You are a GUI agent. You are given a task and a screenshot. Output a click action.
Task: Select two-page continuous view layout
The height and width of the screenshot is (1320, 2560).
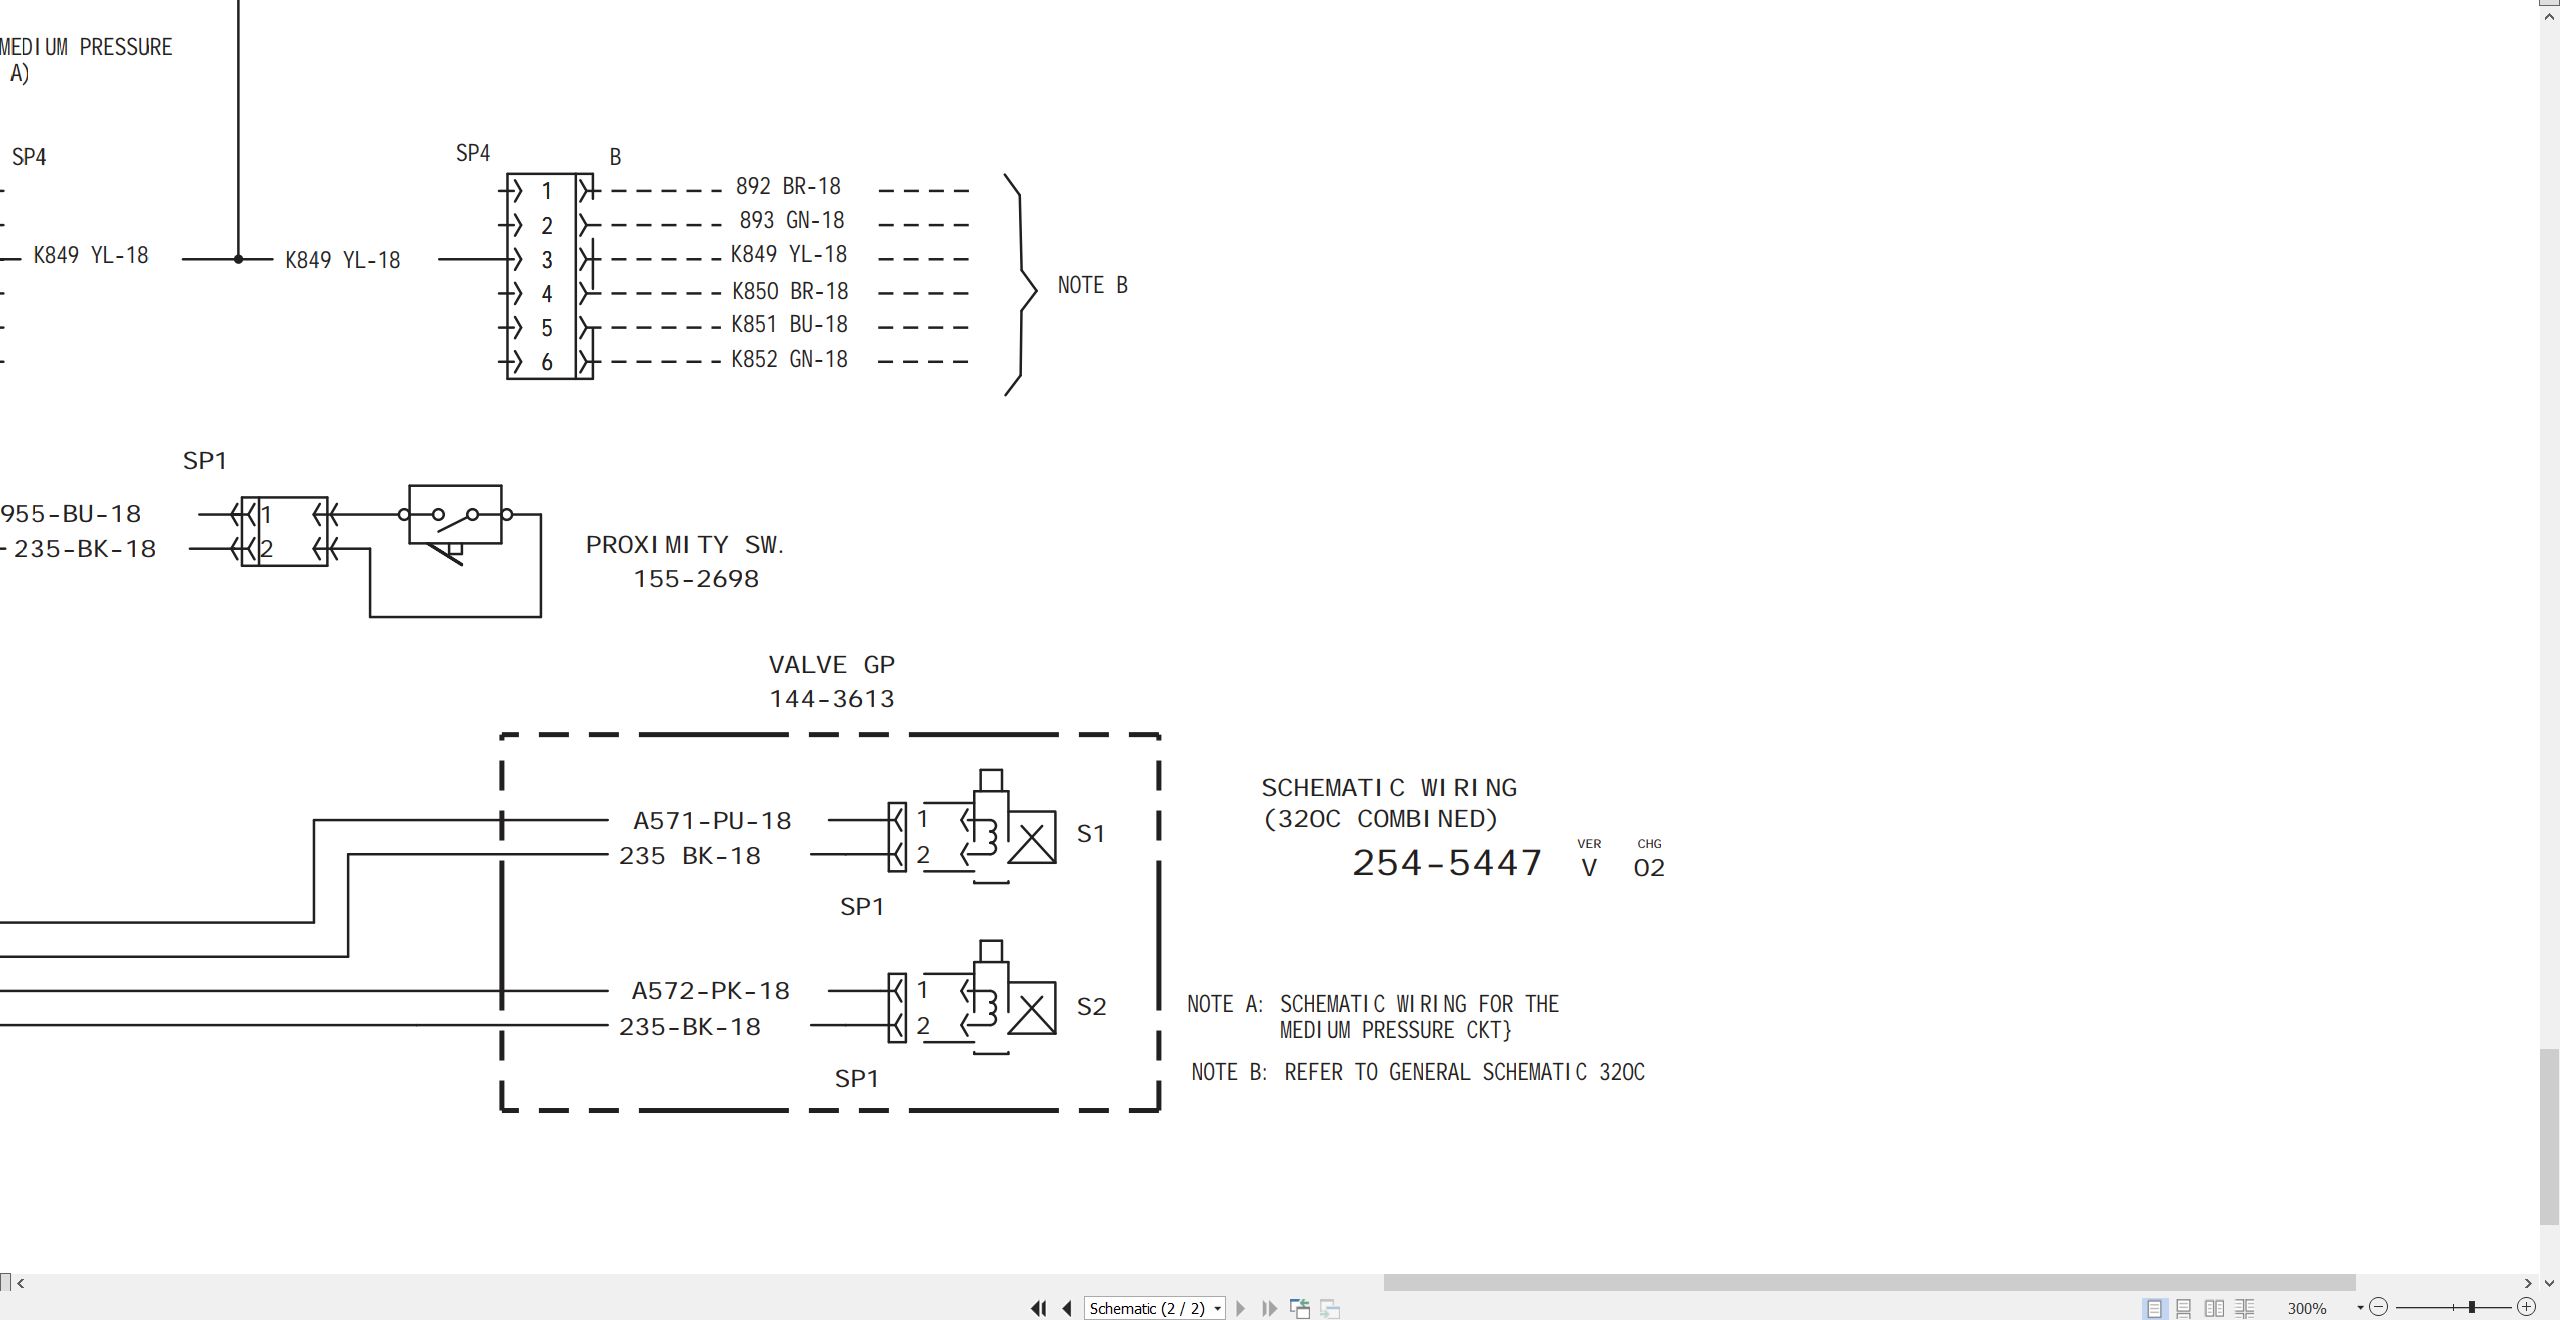2245,1308
